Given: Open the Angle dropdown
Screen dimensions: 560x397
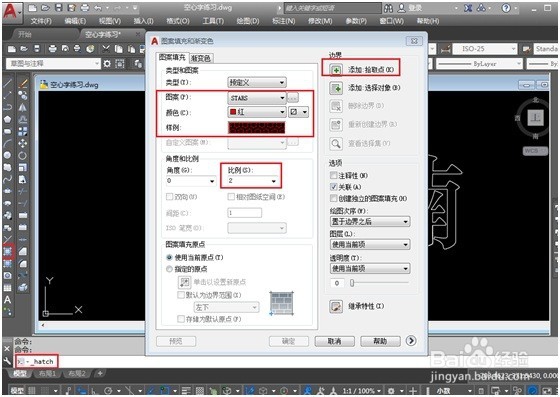Looking at the screenshot, I should 191,181.
